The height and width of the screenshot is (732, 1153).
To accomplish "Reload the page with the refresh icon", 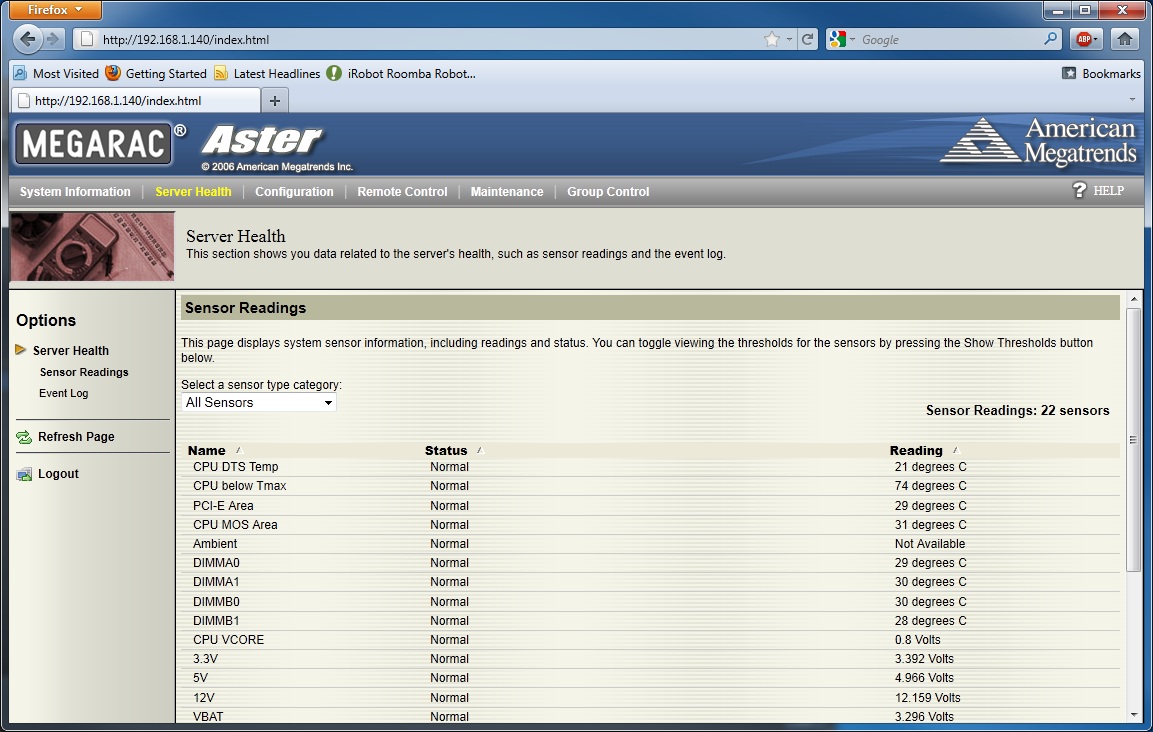I will pyautogui.click(x=807, y=39).
